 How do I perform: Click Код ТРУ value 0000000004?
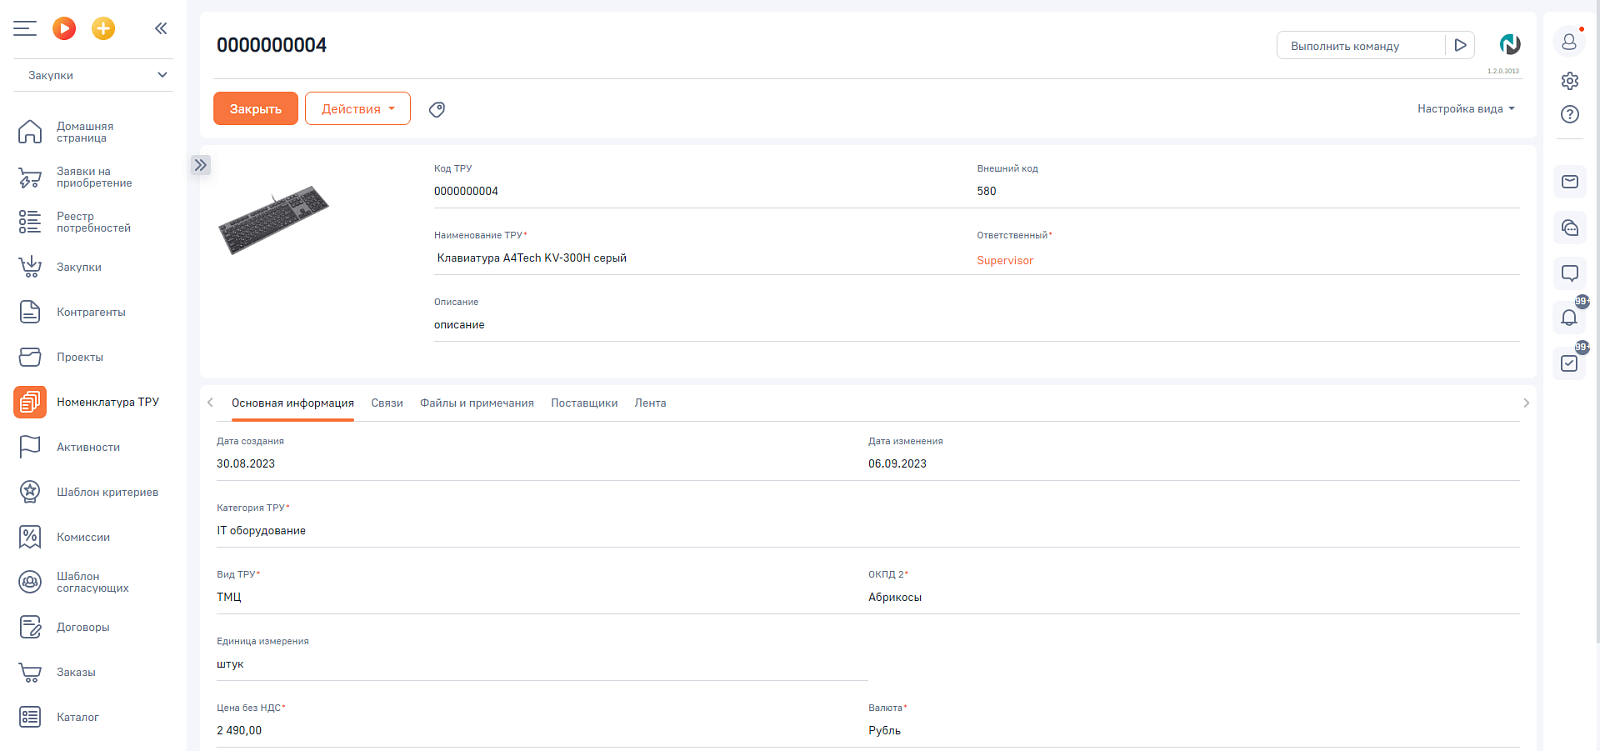466,191
